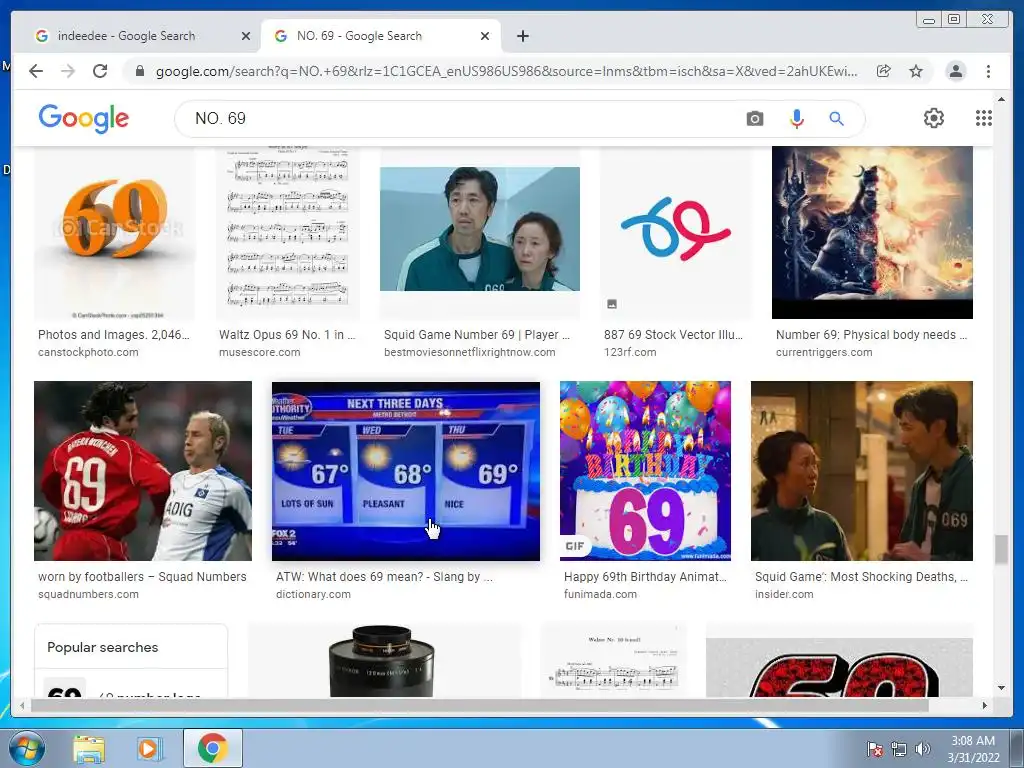The height and width of the screenshot is (768, 1024).
Task: Open the taskbar clock showing 3:08 AM
Action: (x=973, y=749)
